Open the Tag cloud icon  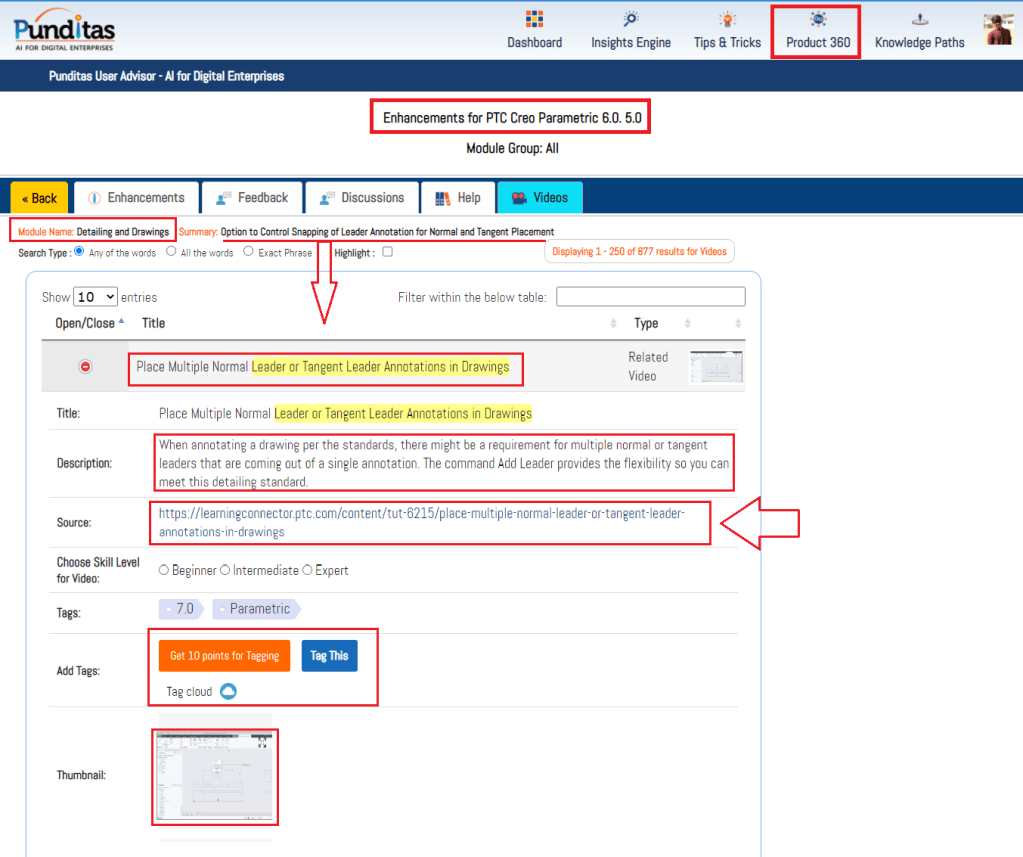click(x=228, y=691)
